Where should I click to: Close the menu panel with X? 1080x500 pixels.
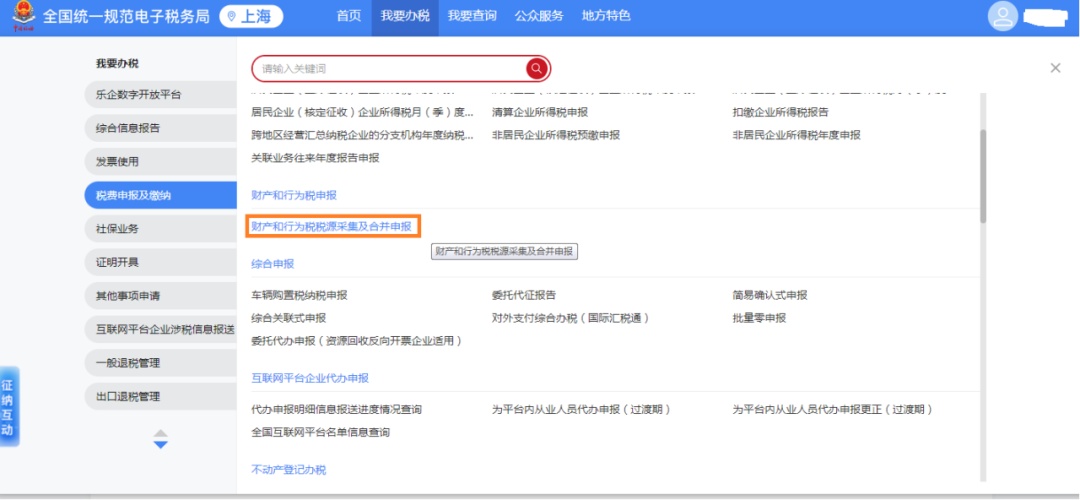pyautogui.click(x=1055, y=68)
